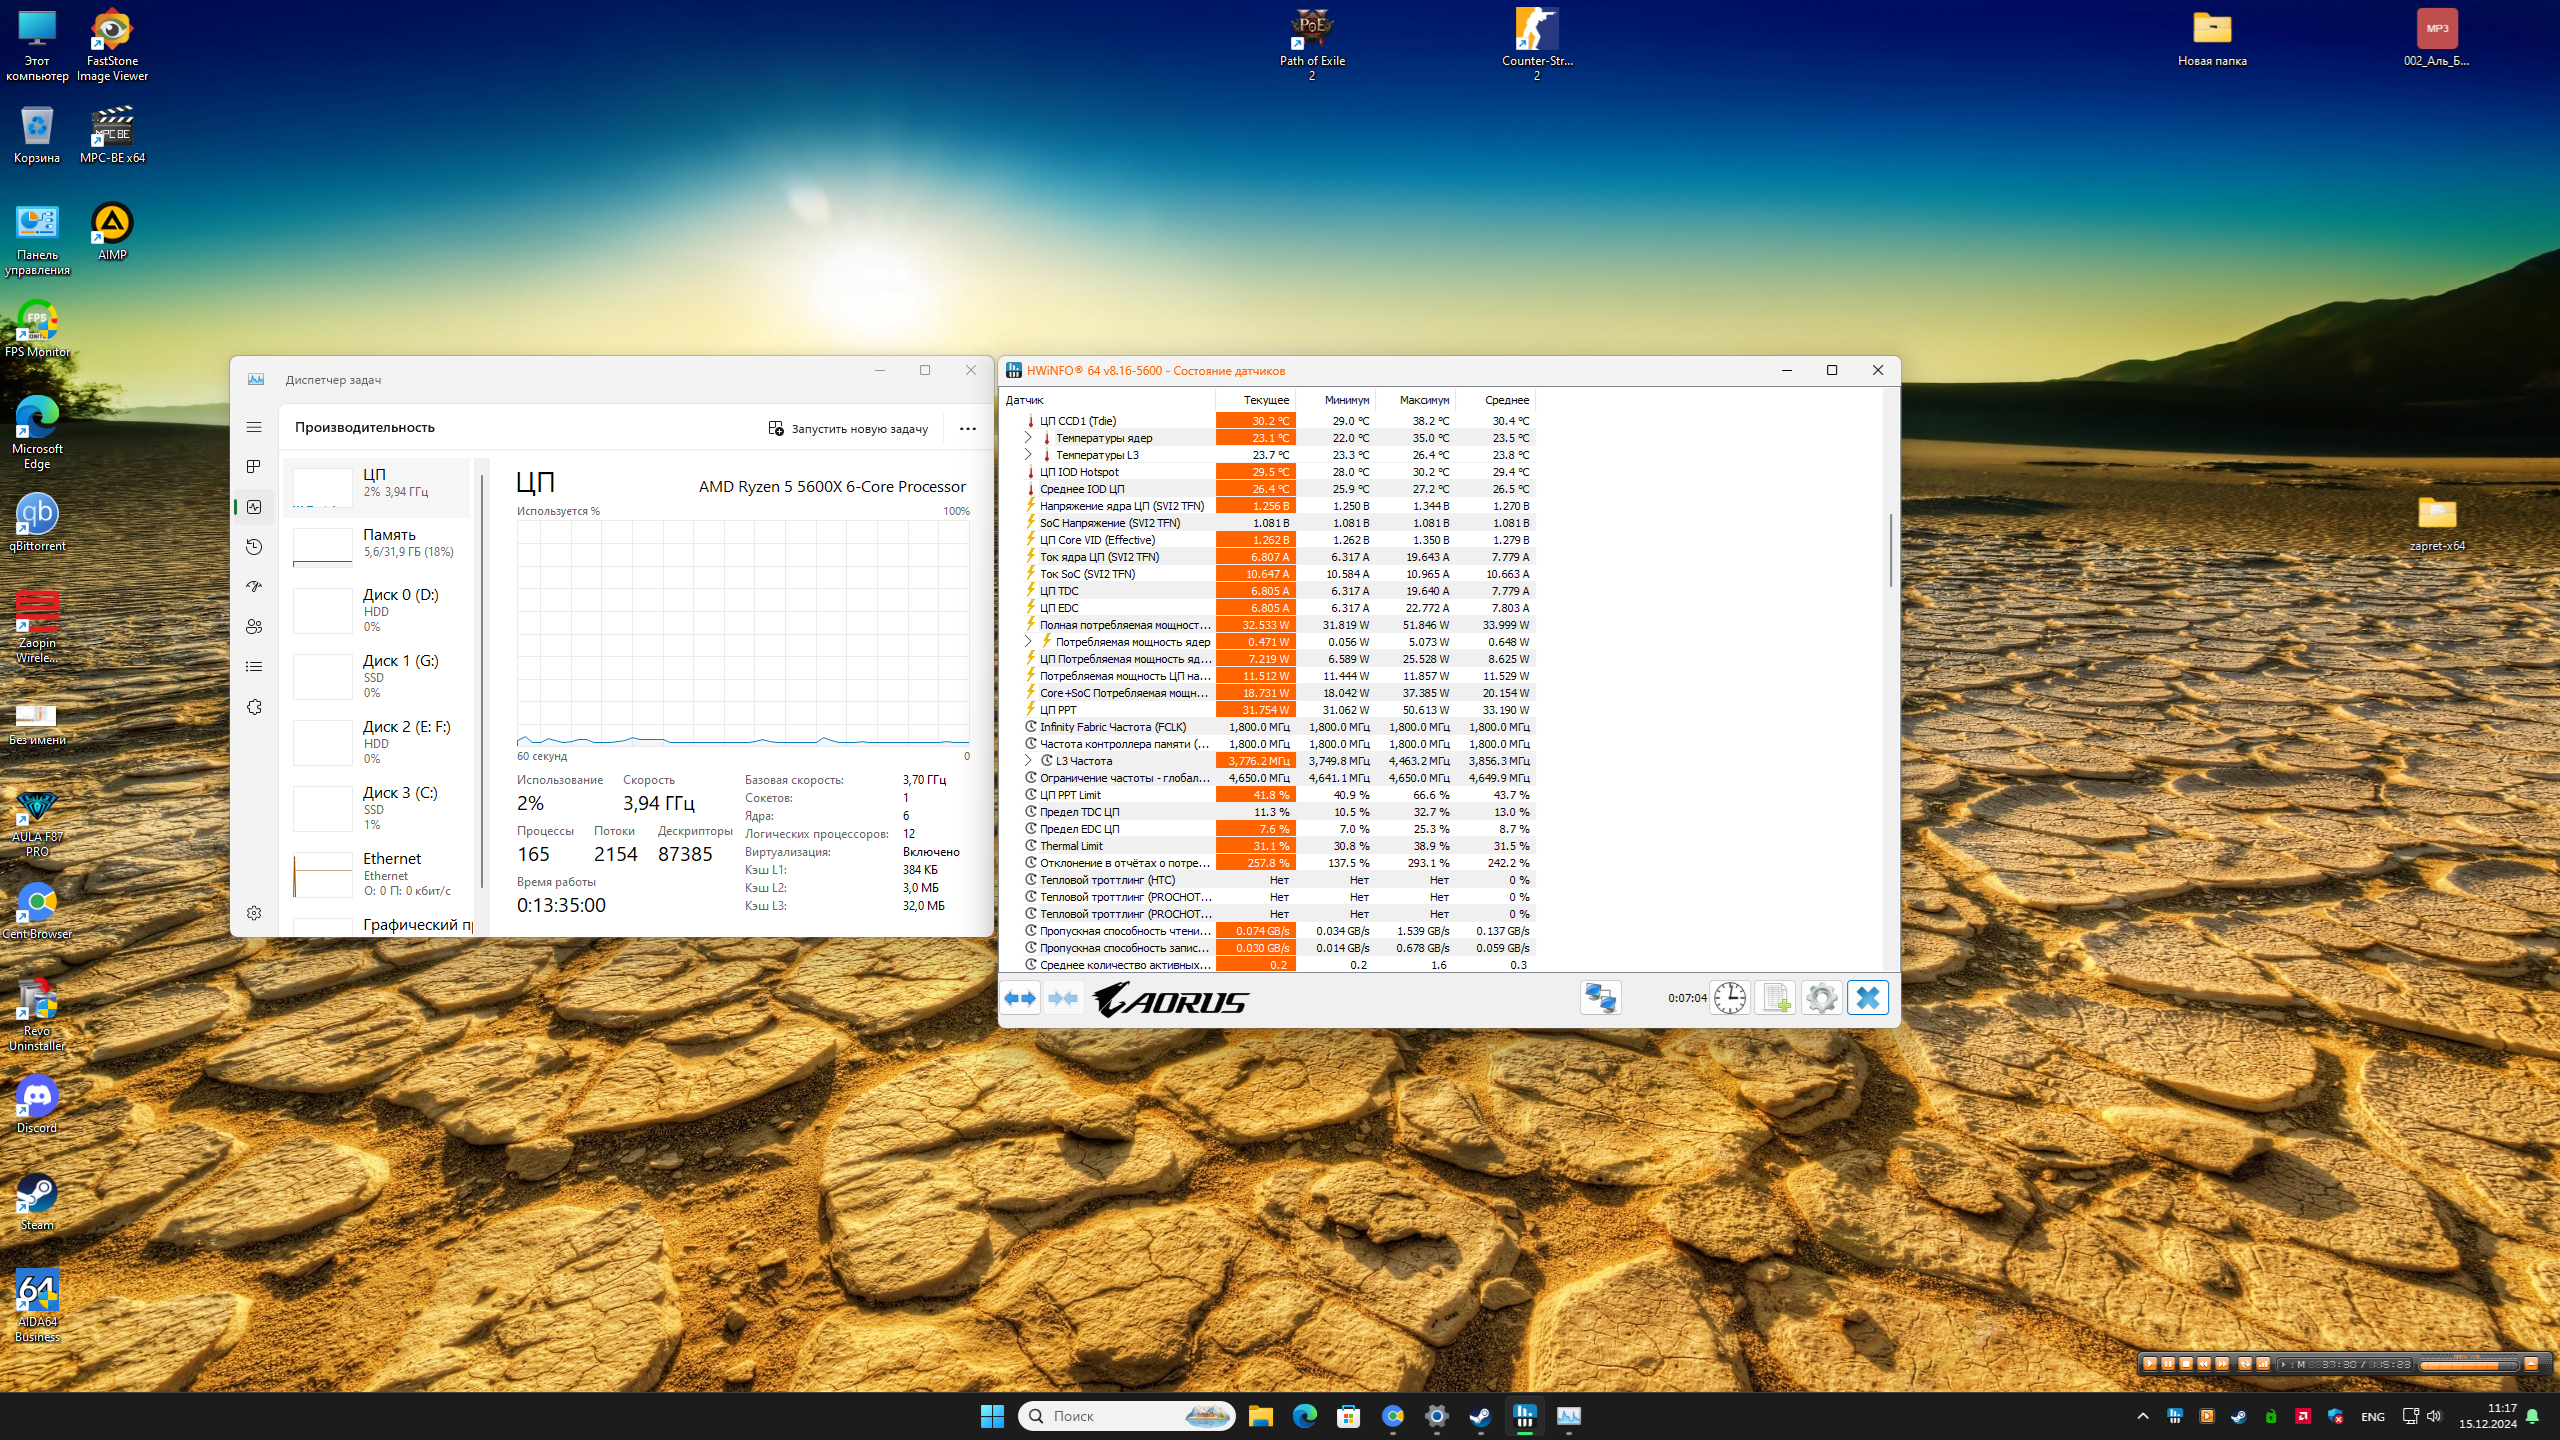The image size is (2560, 1440).
Task: Open the three-dot more options menu
Action: [967, 429]
